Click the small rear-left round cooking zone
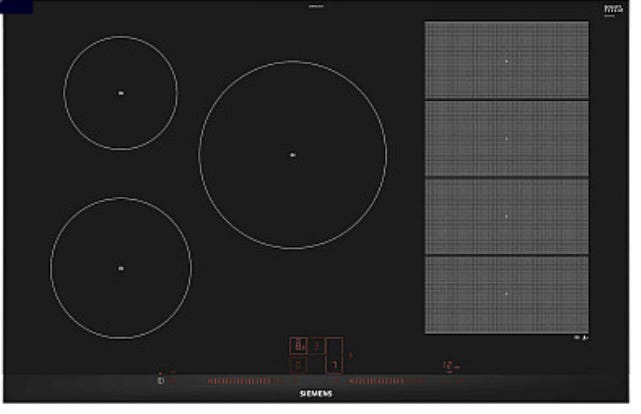Image resolution: width=641 pixels, height=414 pixels. [121, 93]
